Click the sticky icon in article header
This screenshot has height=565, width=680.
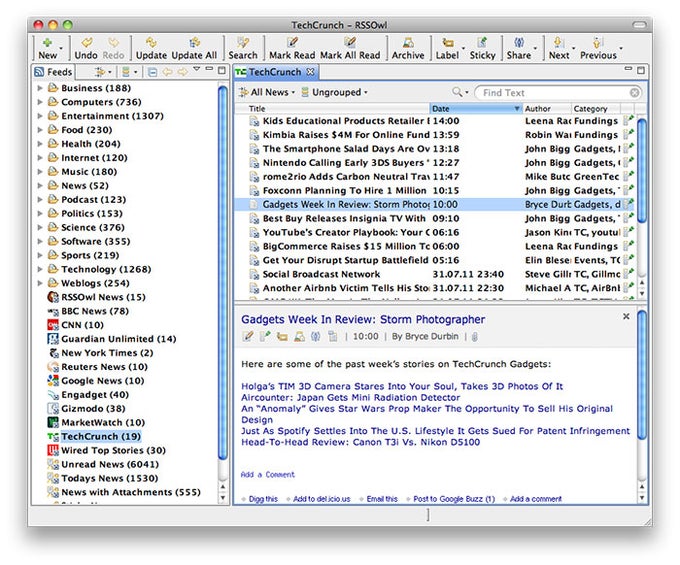(x=265, y=336)
